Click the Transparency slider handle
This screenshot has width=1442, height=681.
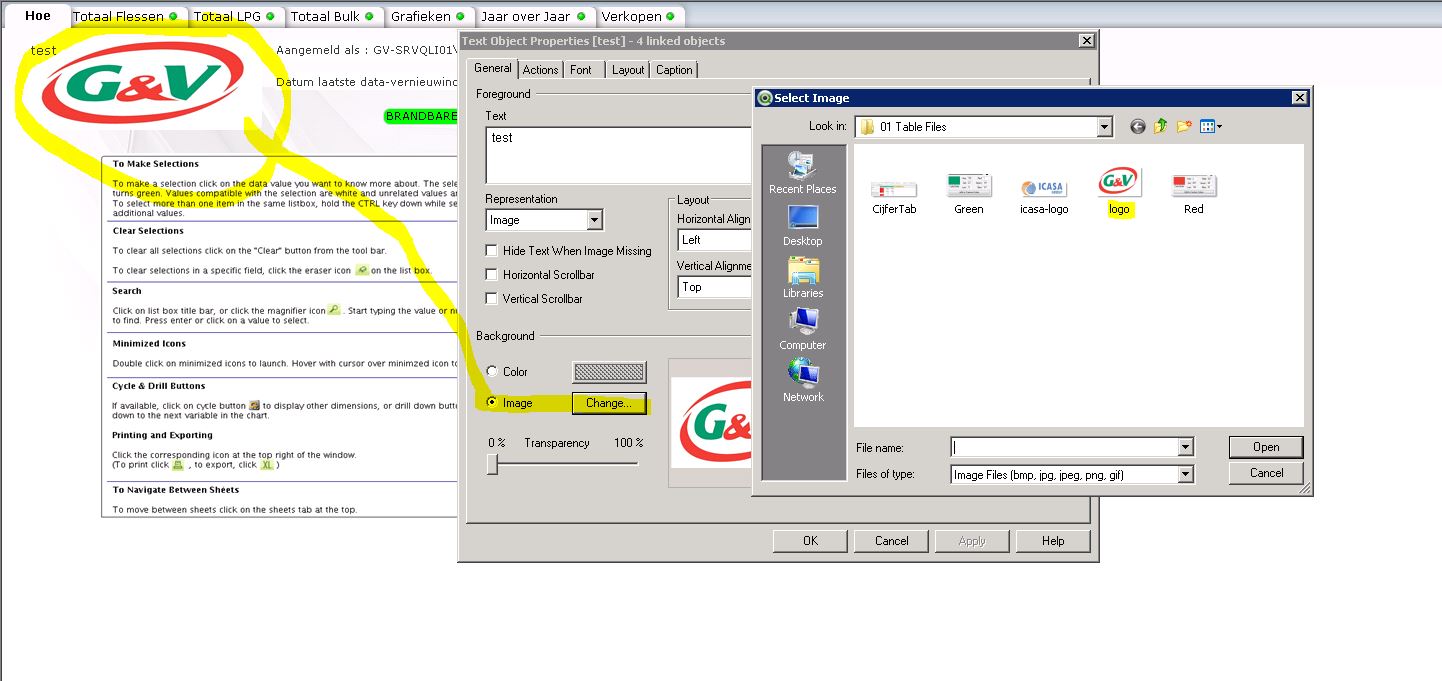tap(492, 464)
